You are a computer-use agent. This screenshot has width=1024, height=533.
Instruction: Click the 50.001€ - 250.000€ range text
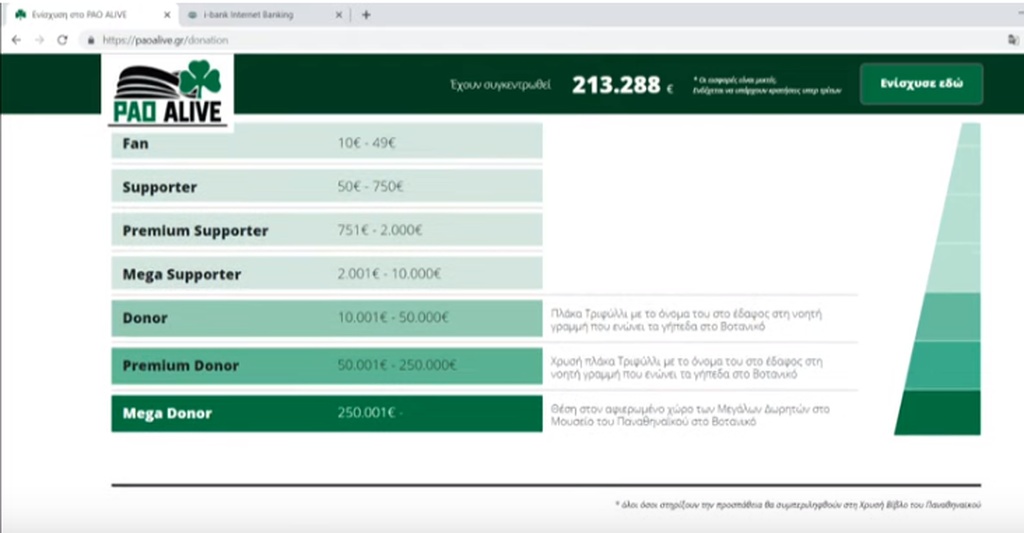(397, 365)
